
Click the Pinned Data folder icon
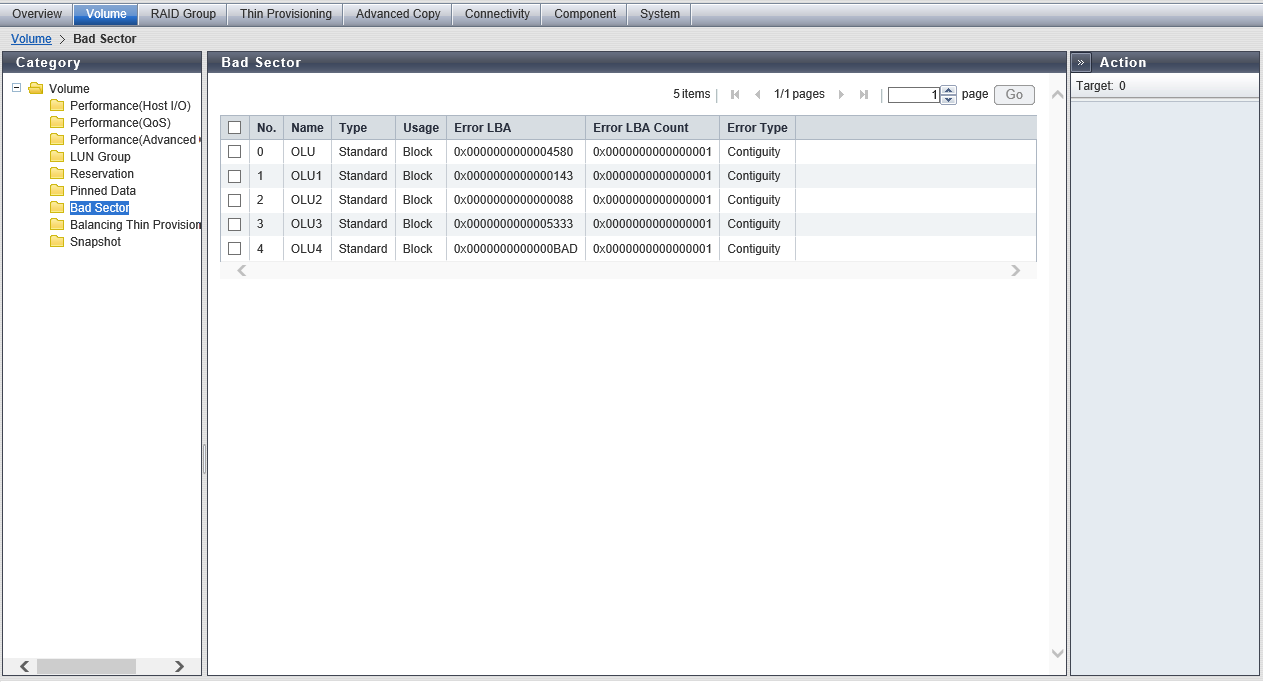(x=57, y=191)
